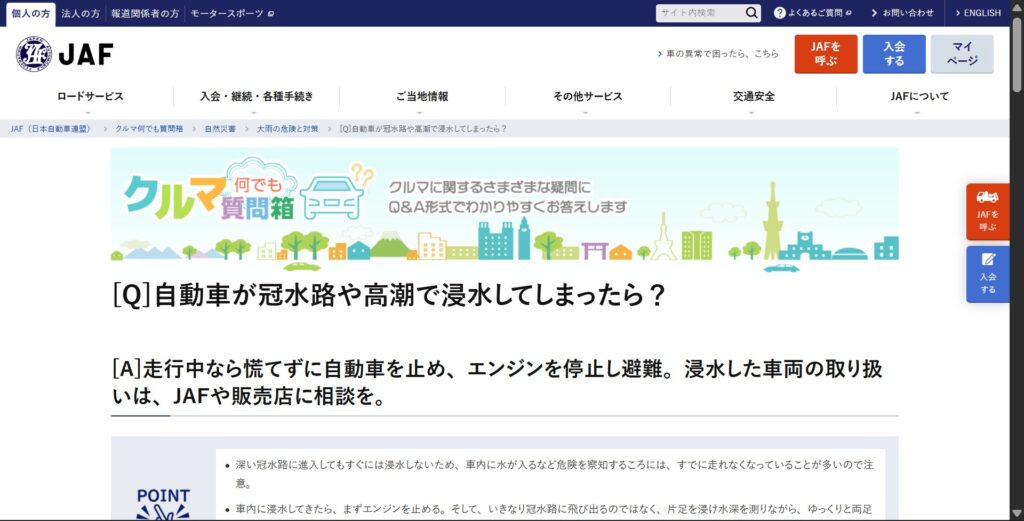This screenshot has height=521, width=1024.
Task: Switch to 法人の方 tab
Action: pos(80,13)
